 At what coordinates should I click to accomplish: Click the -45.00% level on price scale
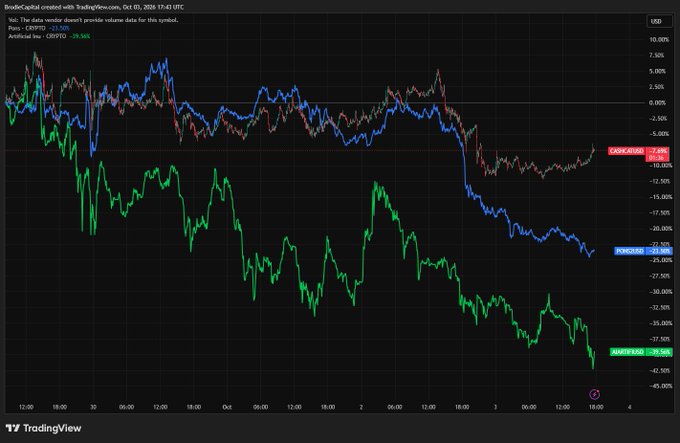pyautogui.click(x=660, y=386)
